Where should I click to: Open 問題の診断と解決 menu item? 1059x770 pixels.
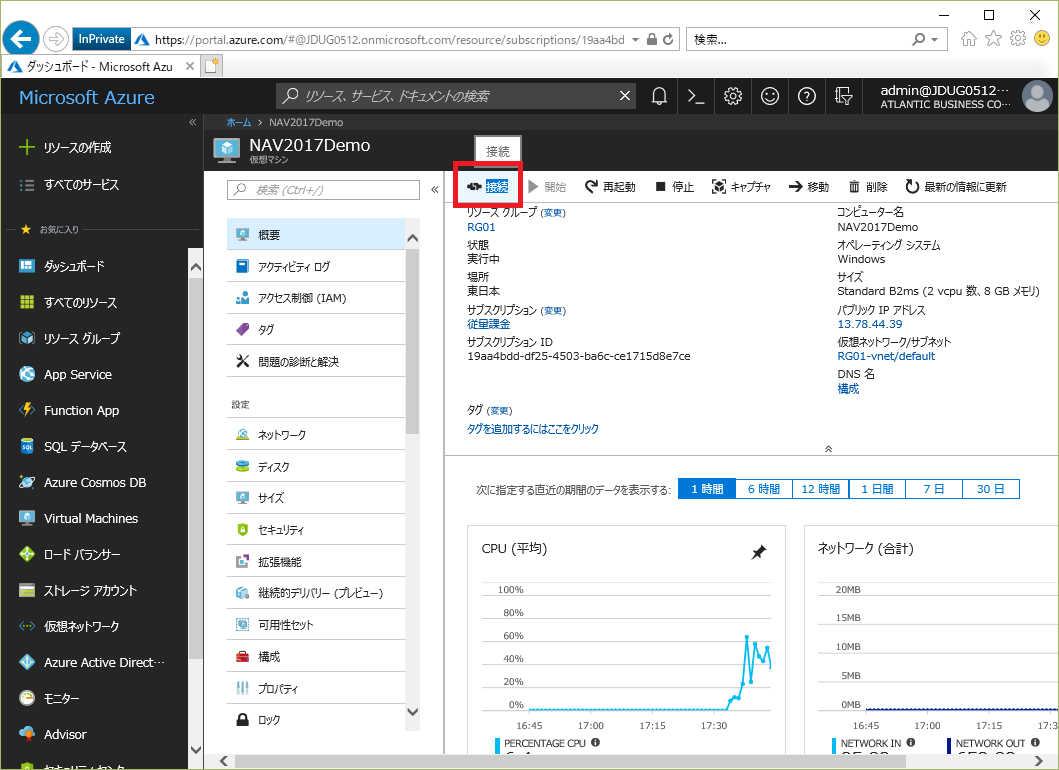(x=316, y=361)
